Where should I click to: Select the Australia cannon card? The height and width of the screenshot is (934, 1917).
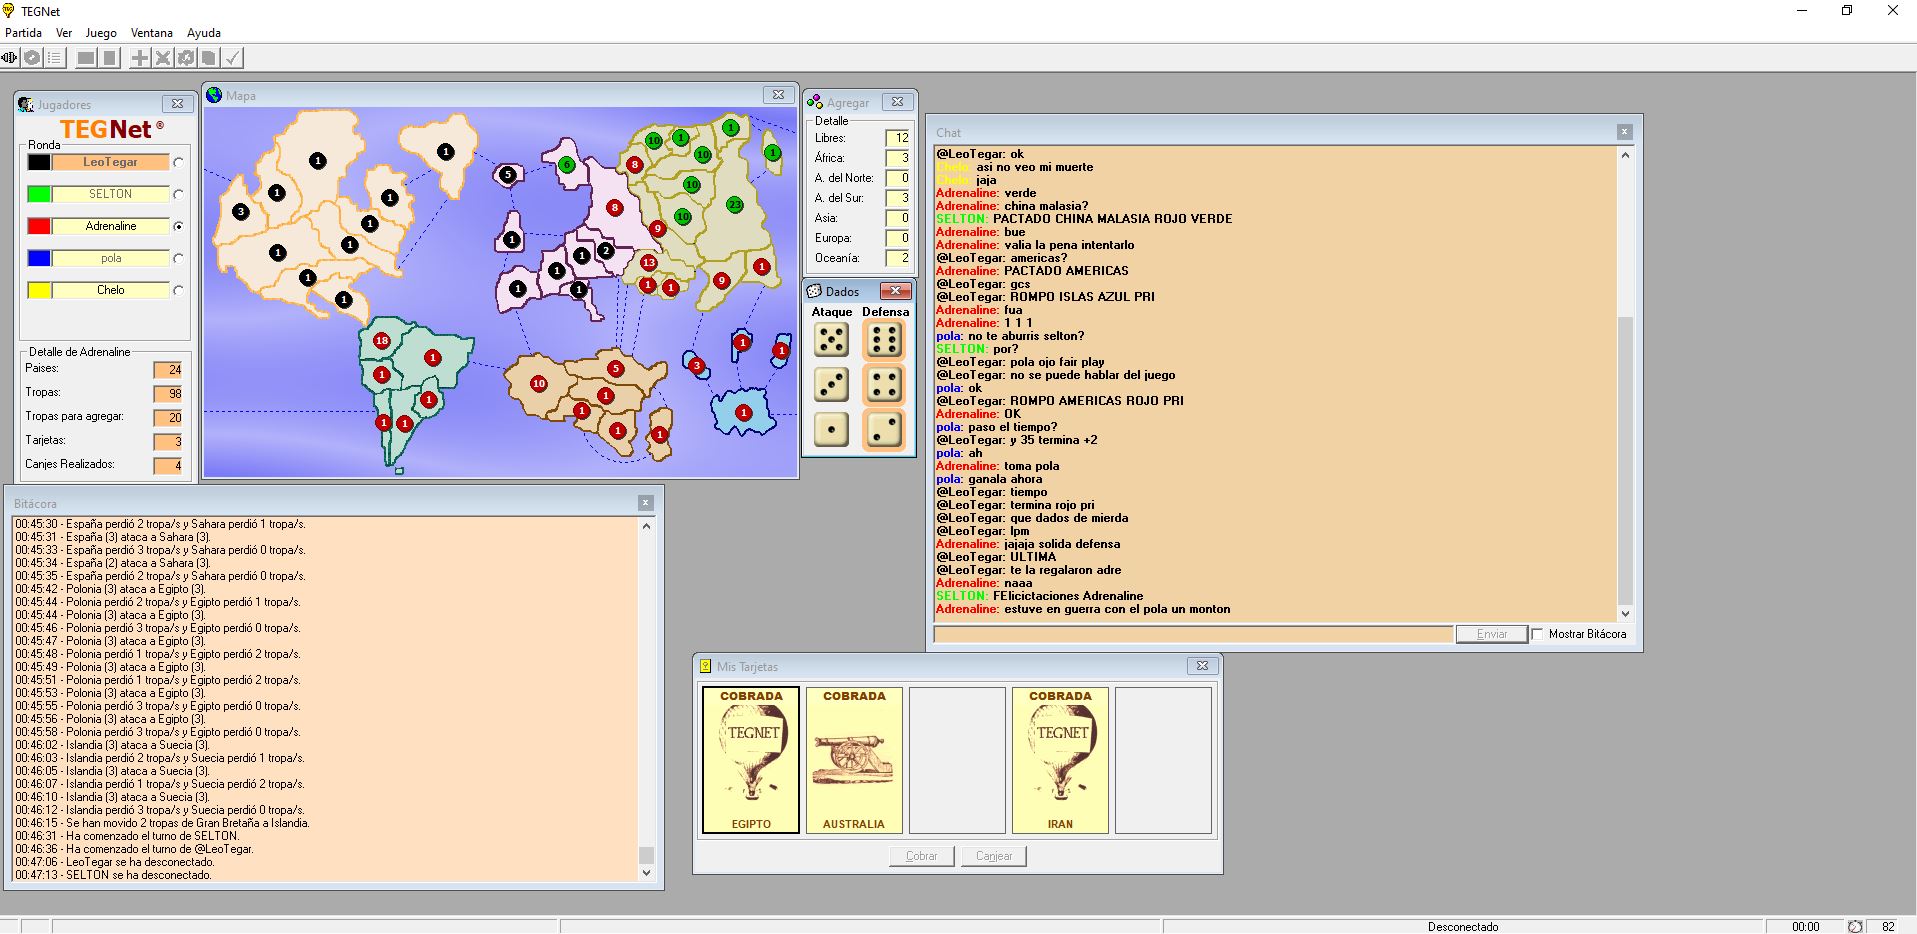tap(854, 760)
